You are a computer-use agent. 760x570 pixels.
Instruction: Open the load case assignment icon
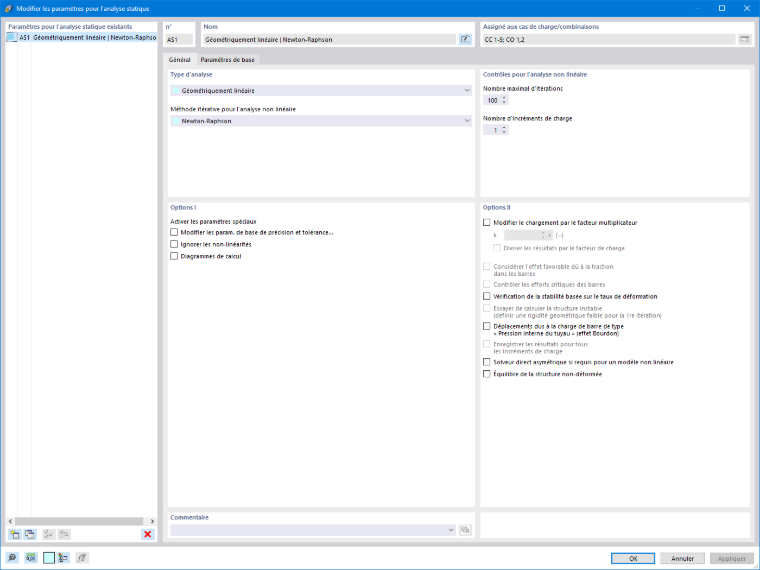pyautogui.click(x=744, y=39)
